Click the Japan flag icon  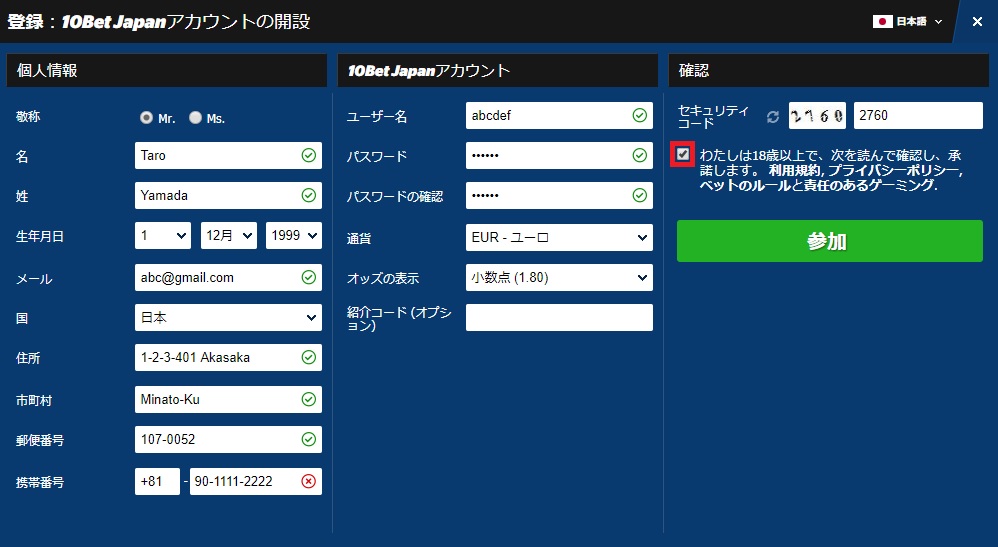point(882,22)
